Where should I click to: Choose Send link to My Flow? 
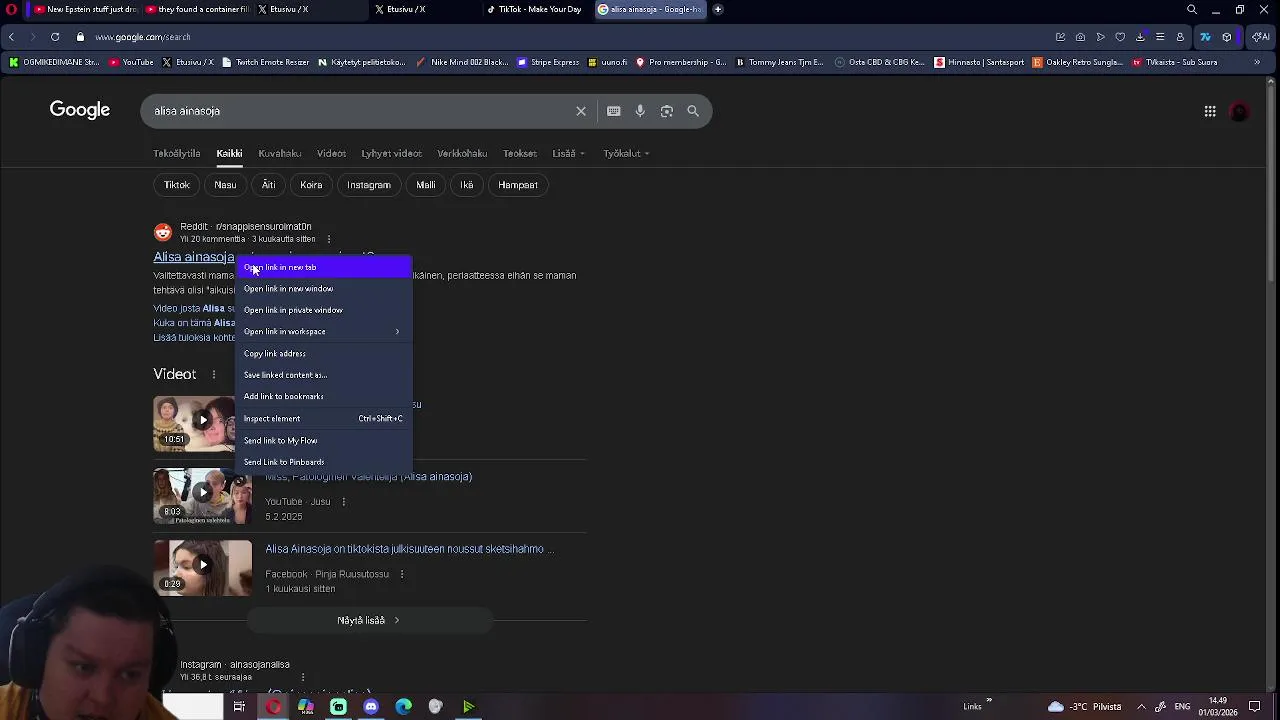(323, 441)
